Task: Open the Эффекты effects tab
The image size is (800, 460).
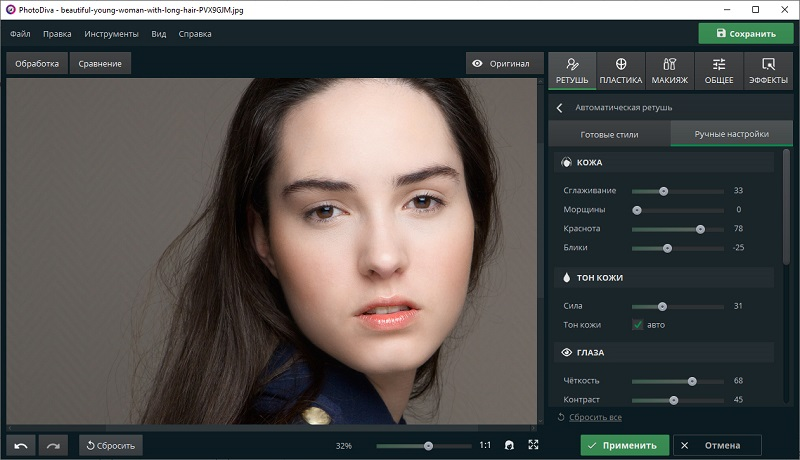Action: click(x=768, y=70)
